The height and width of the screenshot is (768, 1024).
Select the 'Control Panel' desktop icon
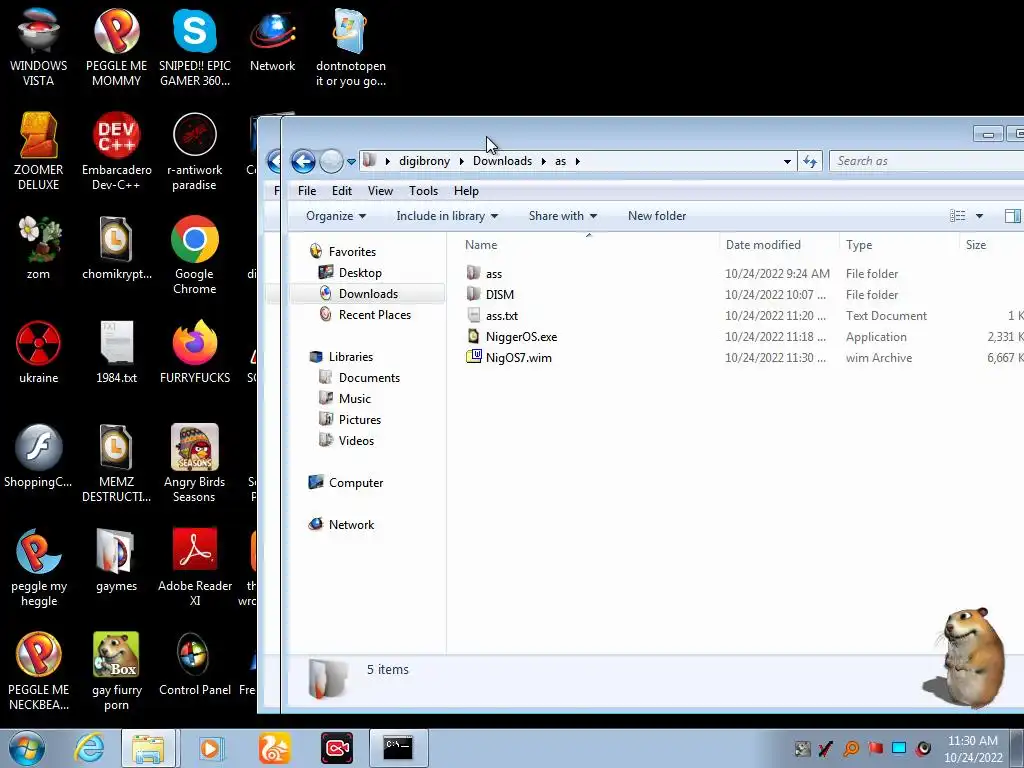tap(195, 664)
